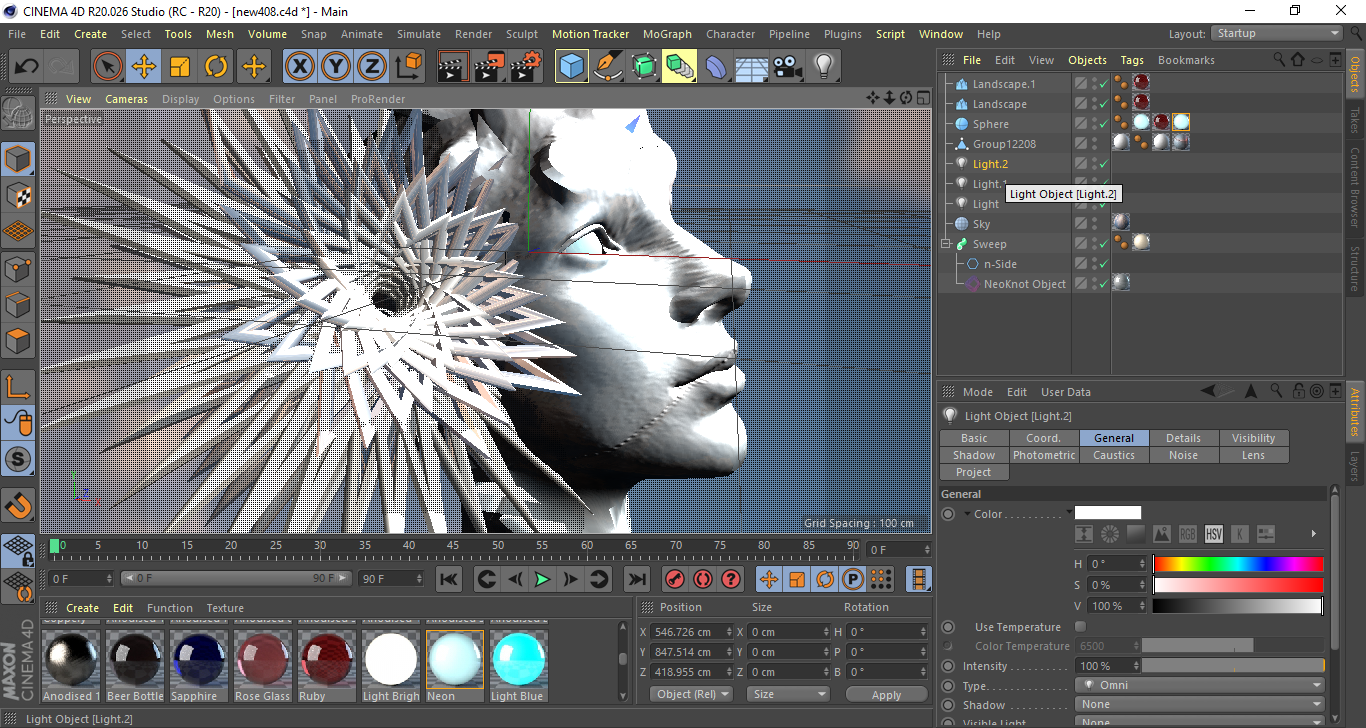Collapse the Sweep object hierarchy
Screen dimensions: 1366x728
click(x=946, y=244)
